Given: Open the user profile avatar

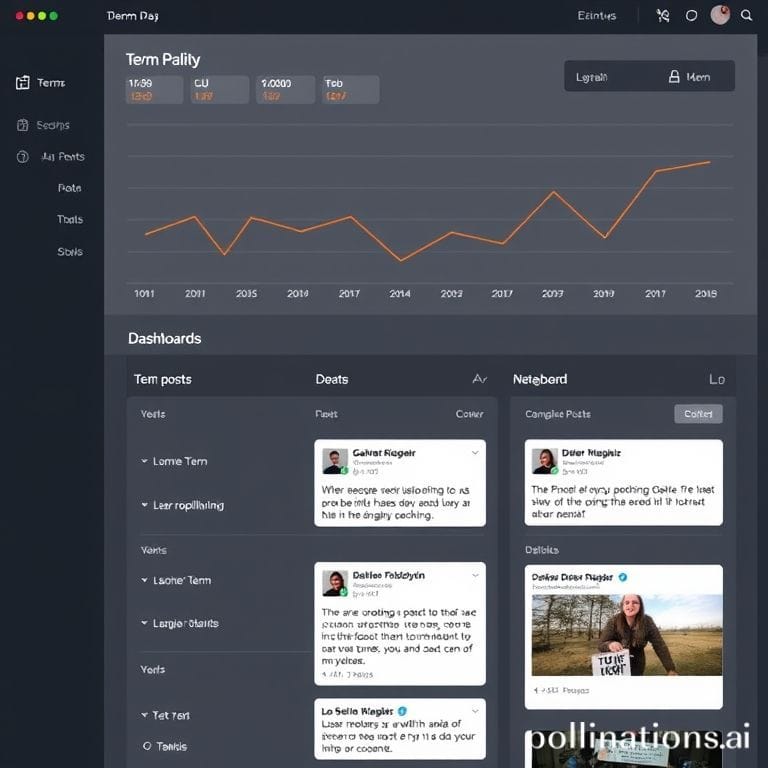Looking at the screenshot, I should tap(720, 15).
